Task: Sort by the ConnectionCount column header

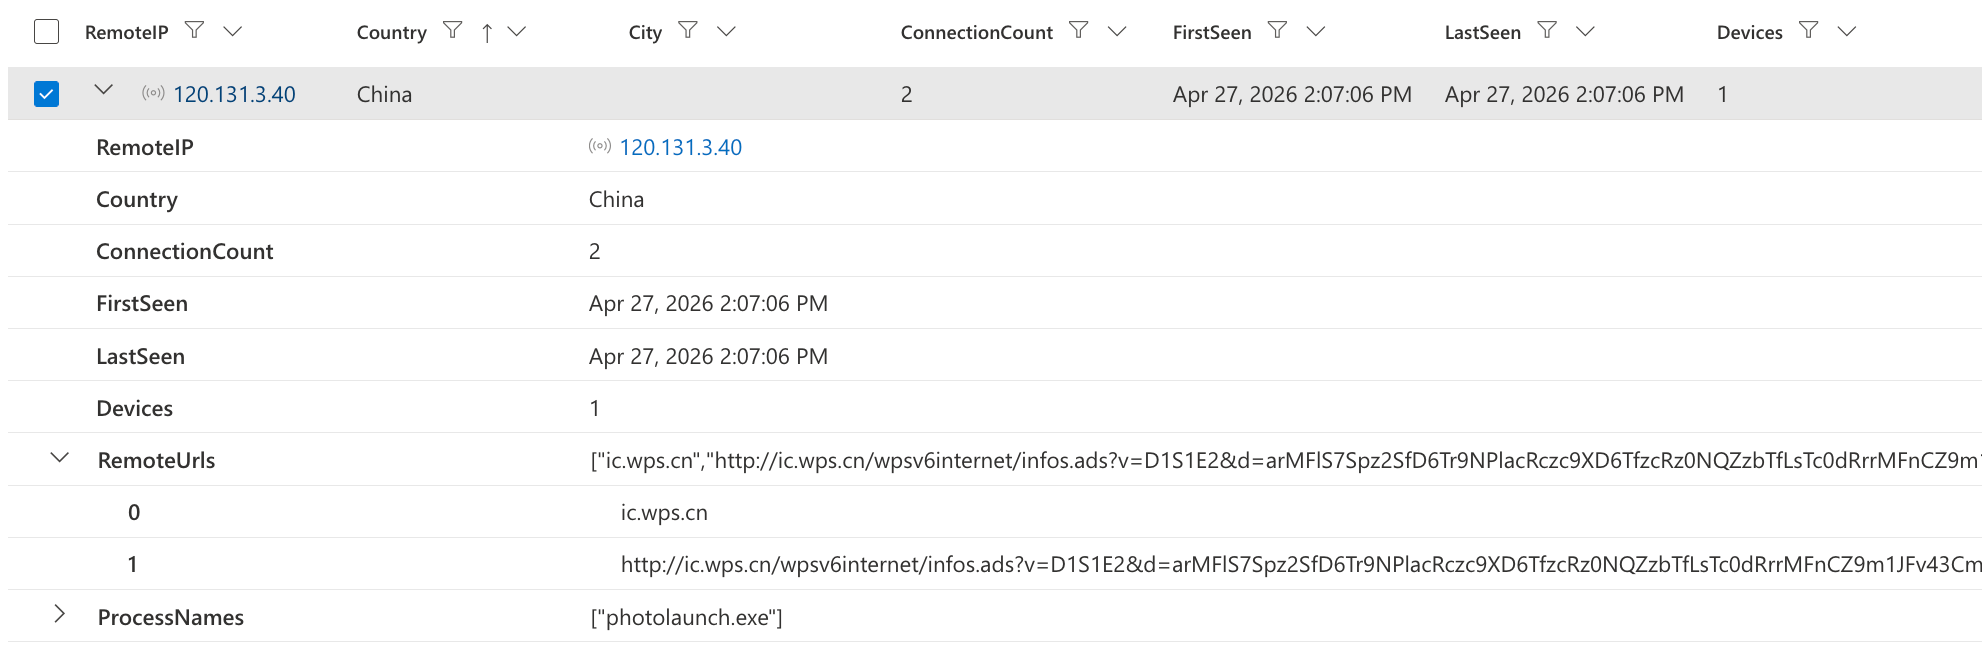Action: [976, 32]
